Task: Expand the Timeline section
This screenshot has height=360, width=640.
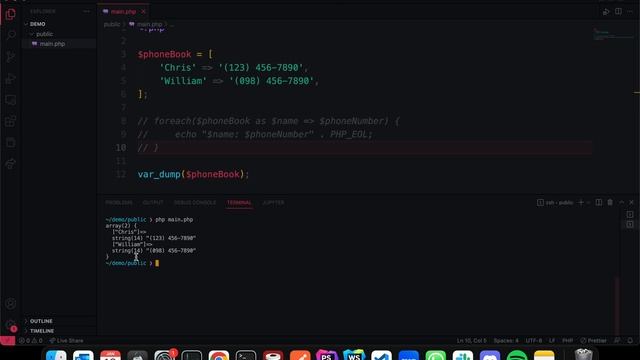Action: [x=42, y=331]
